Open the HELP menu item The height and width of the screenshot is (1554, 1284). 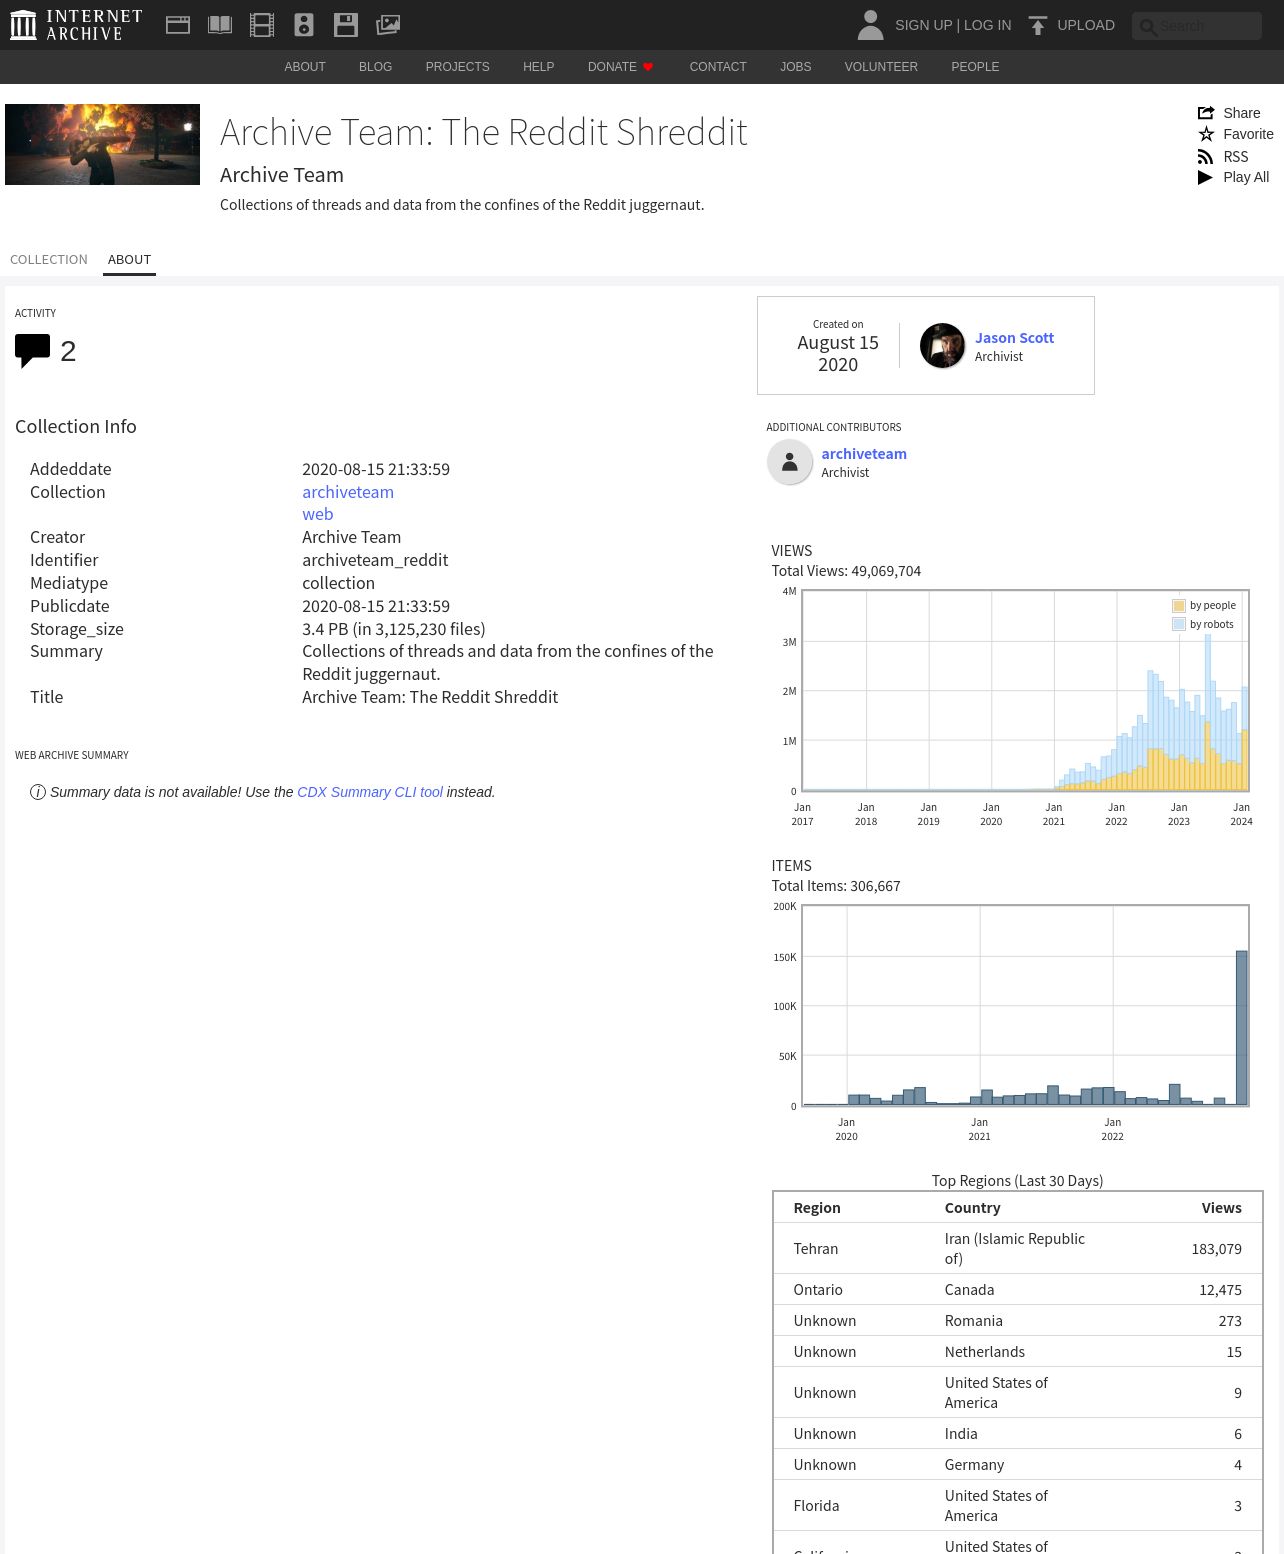tap(538, 67)
